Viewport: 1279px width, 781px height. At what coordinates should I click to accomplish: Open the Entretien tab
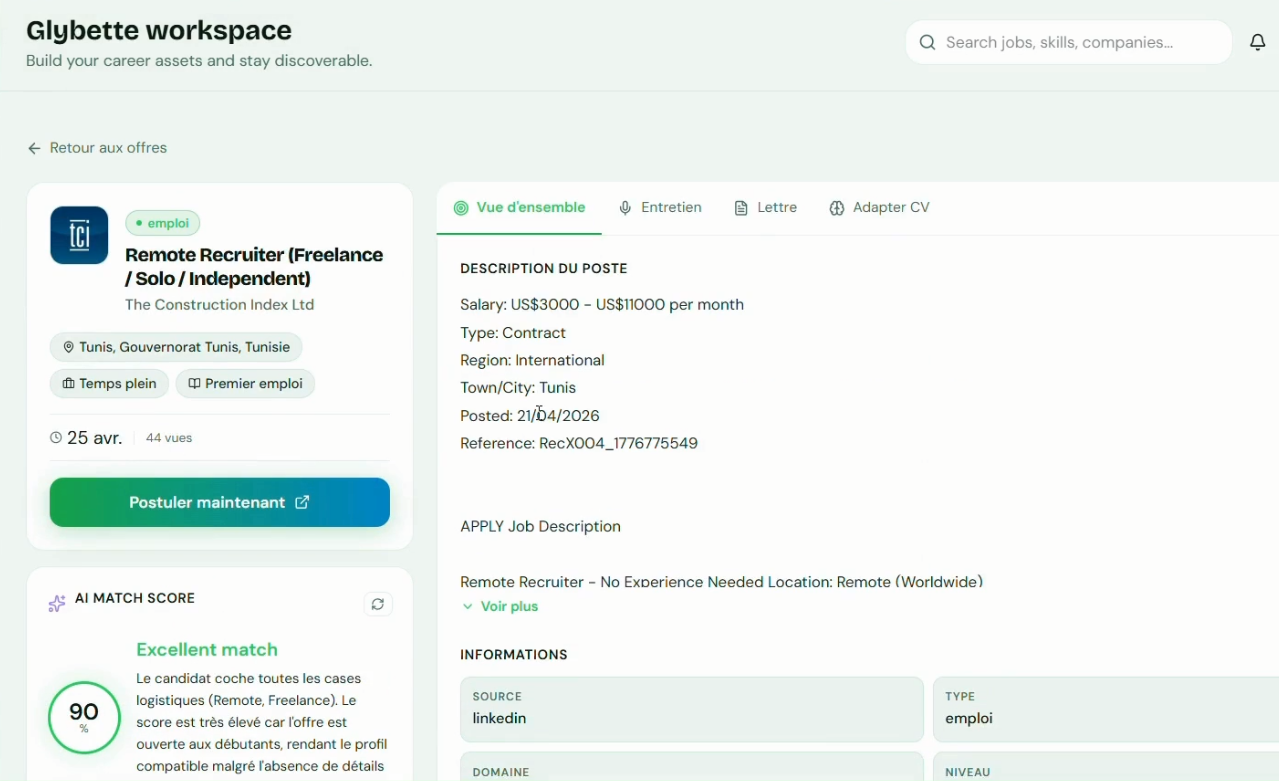660,208
